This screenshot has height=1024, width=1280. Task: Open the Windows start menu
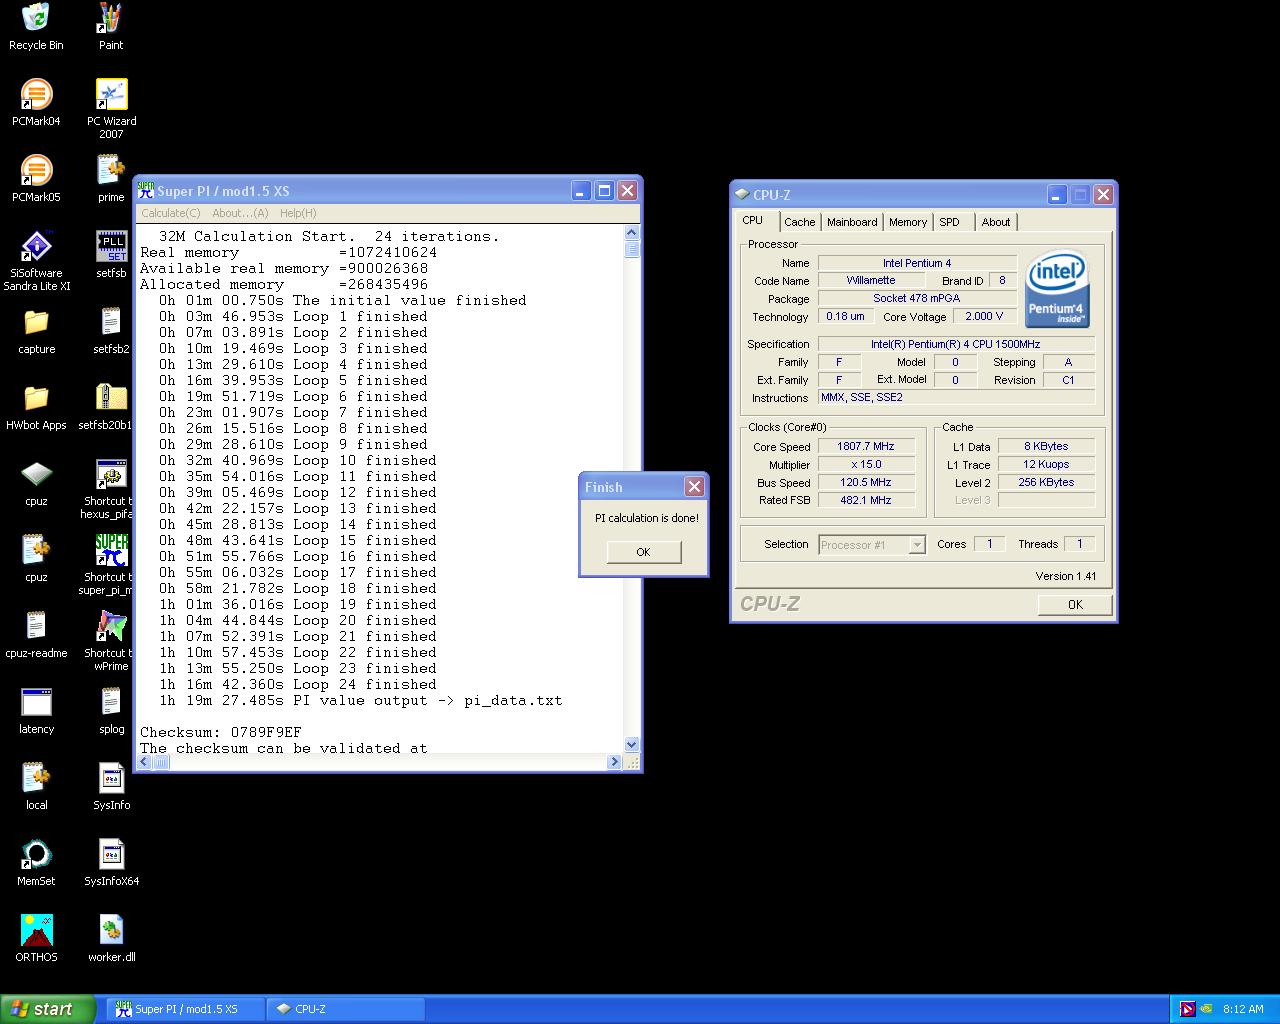tap(48, 1009)
